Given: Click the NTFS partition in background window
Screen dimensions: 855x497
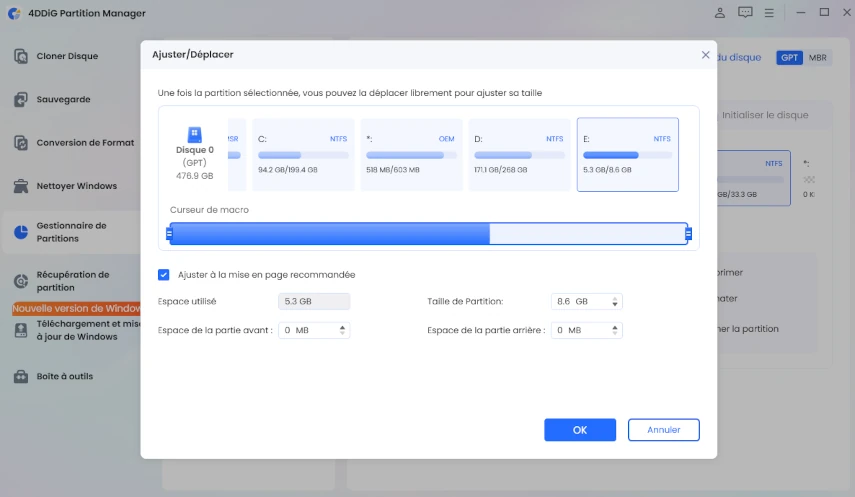Looking at the screenshot, I should point(754,178).
